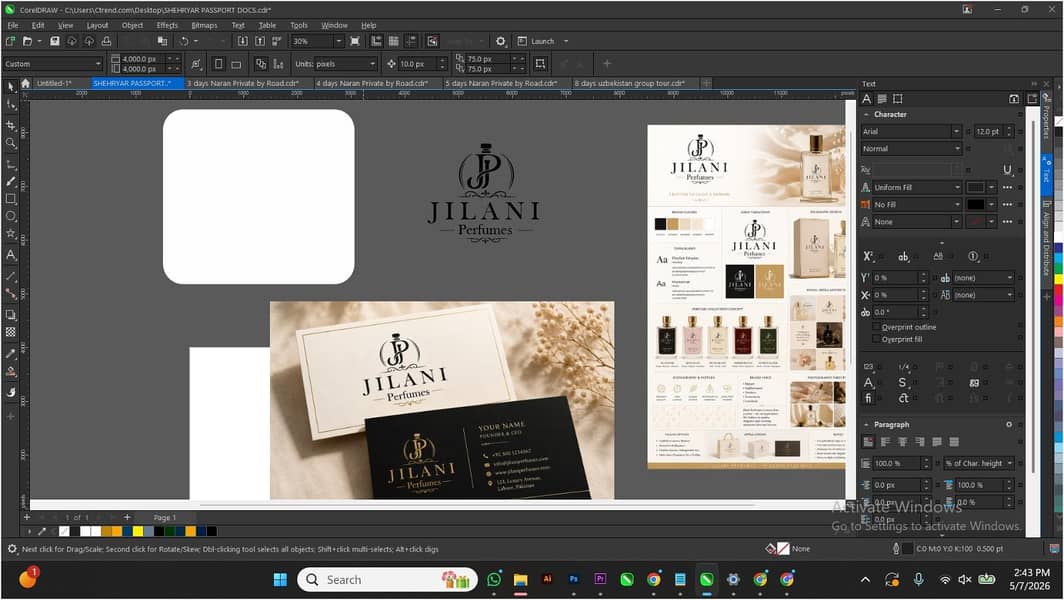The image size is (1064, 600).
Task: Select the Shape tool in the toolbox
Action: point(10,105)
